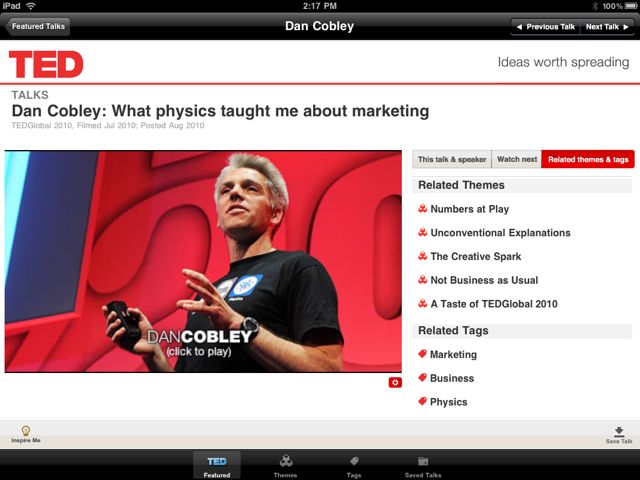Screen dimensions: 640x480
Task: Click theme icon beside A Taste of TEDGlobal 2010
Action: [x=422, y=303]
